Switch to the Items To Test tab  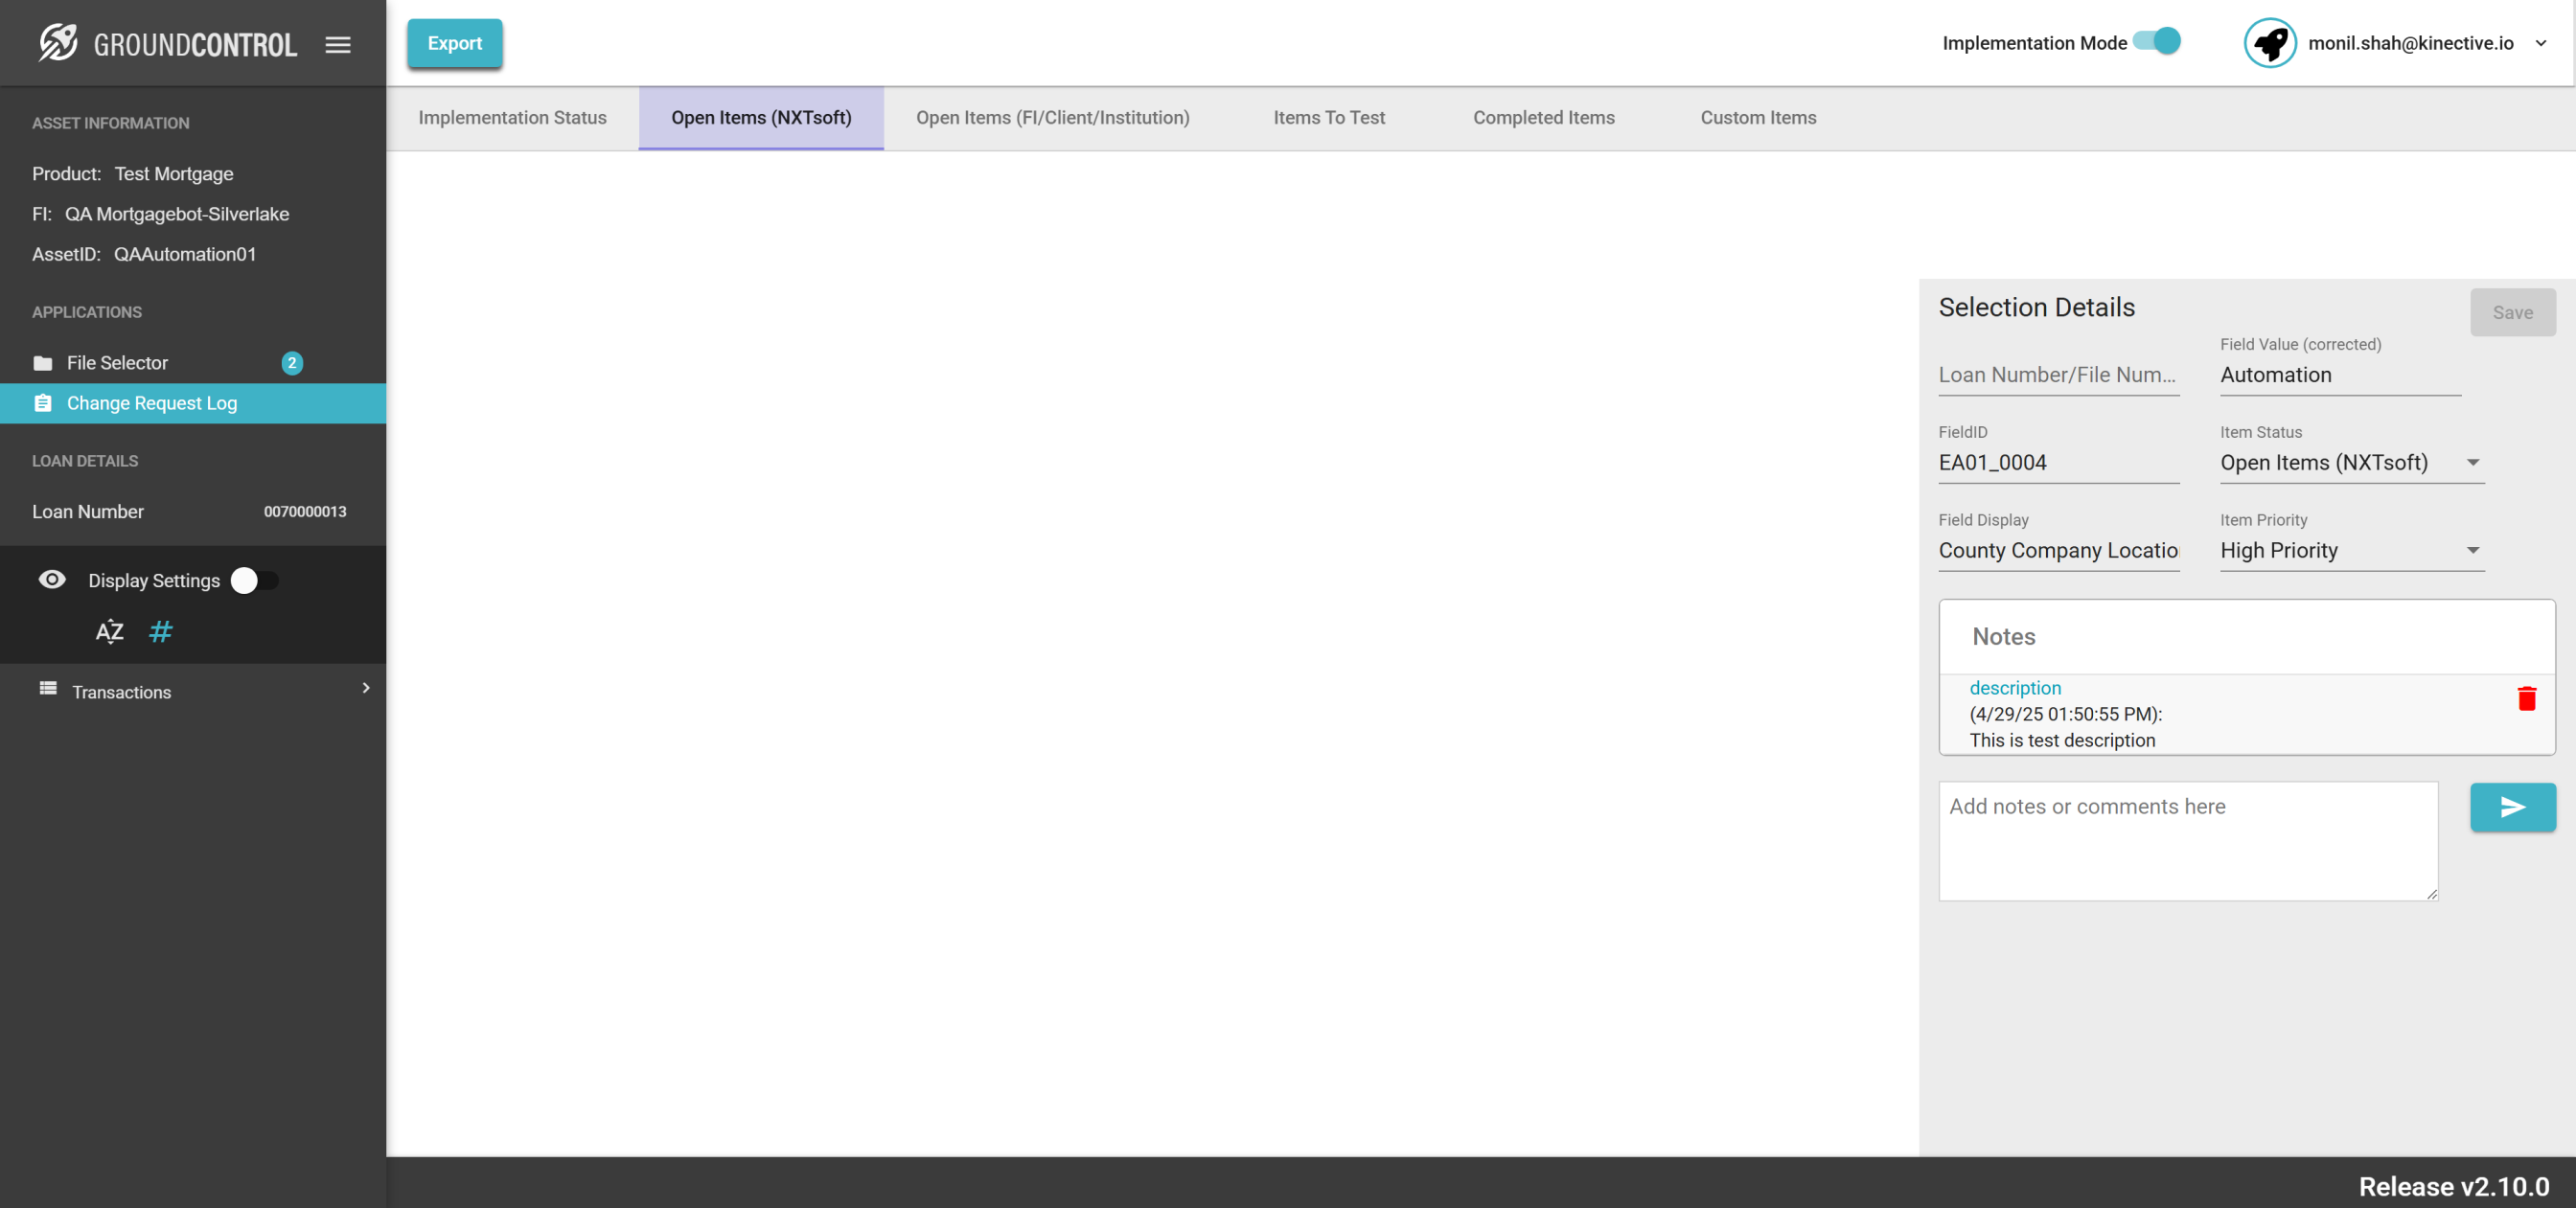click(1328, 117)
